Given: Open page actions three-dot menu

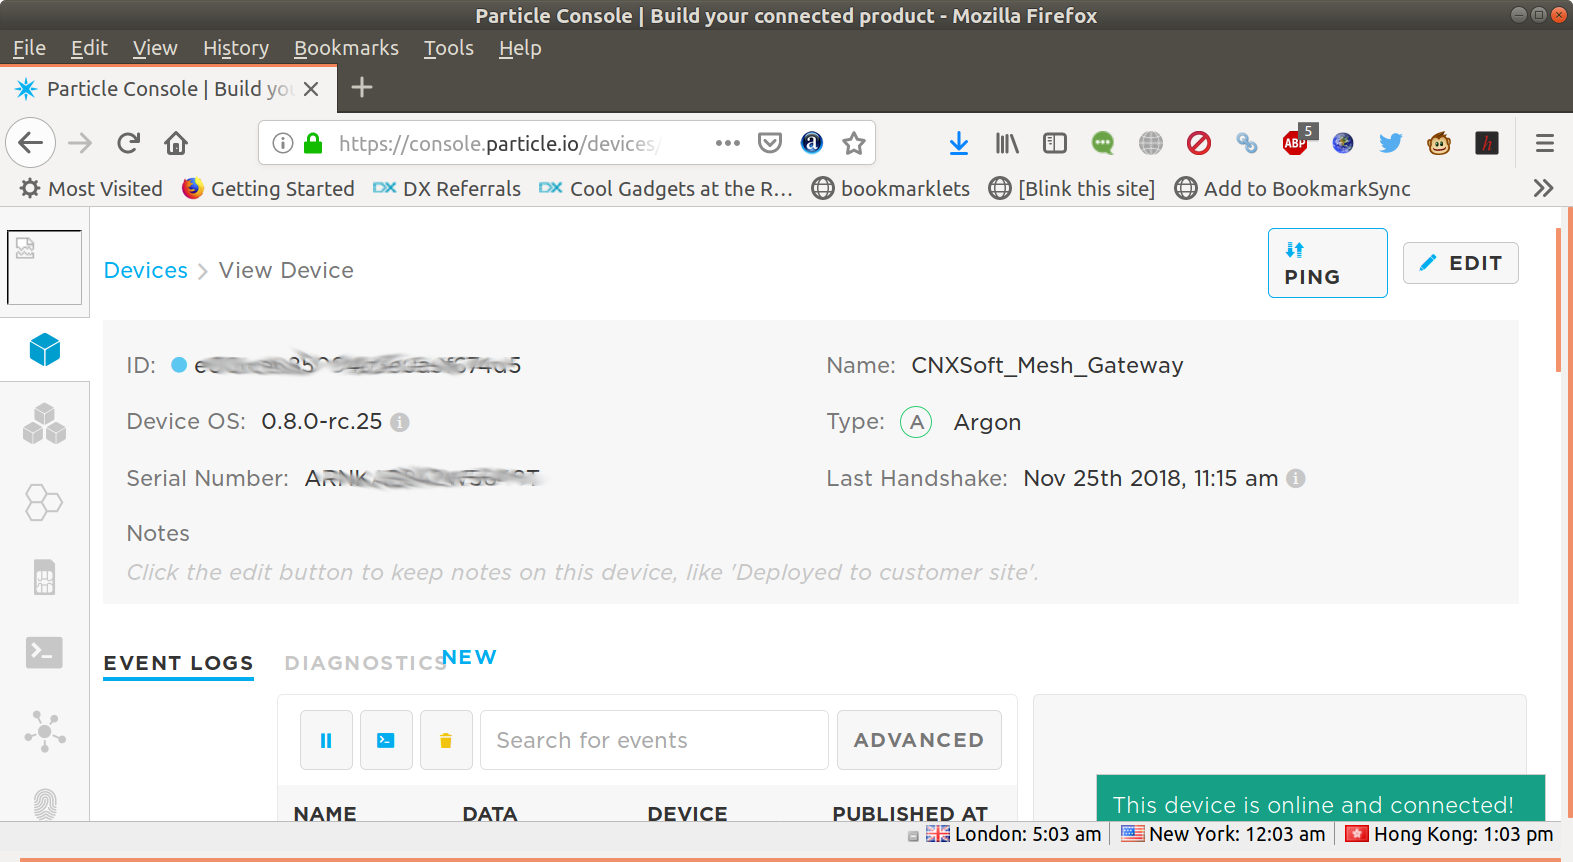Looking at the screenshot, I should coord(728,143).
